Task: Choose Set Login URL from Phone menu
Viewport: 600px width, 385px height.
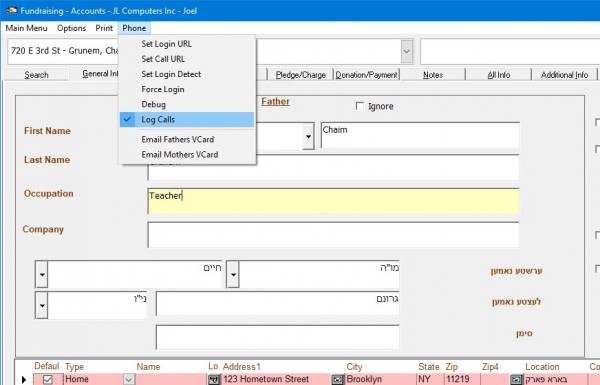Action: tap(187, 44)
